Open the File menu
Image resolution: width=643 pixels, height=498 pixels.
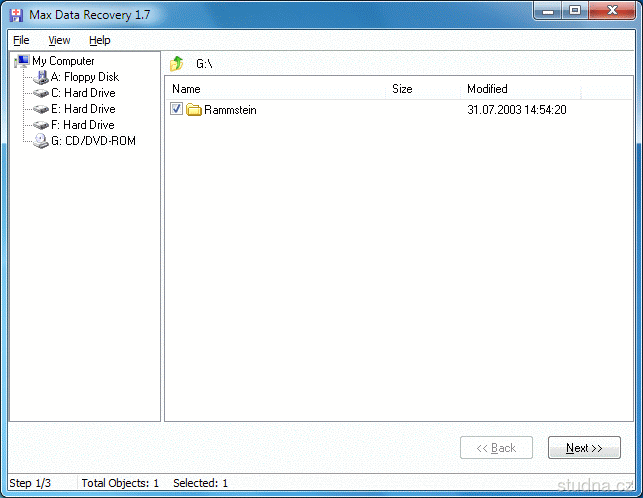[21, 40]
